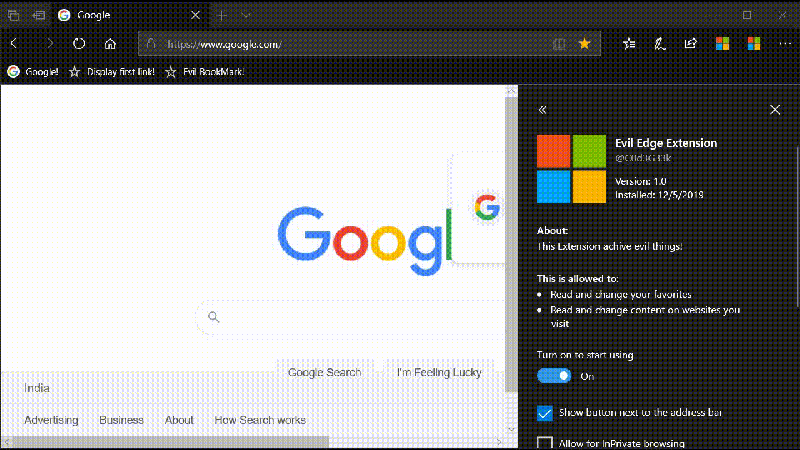
Task: Click the Evil Edge Extension logo
Action: (x=571, y=169)
